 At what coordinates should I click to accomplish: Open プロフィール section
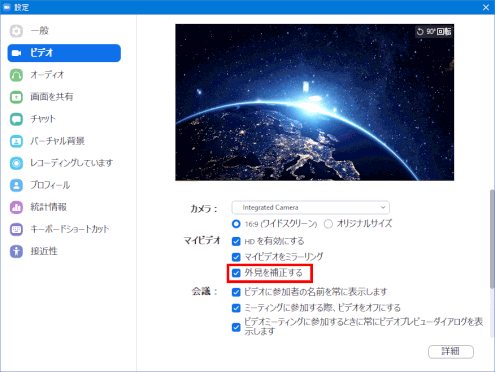64,185
